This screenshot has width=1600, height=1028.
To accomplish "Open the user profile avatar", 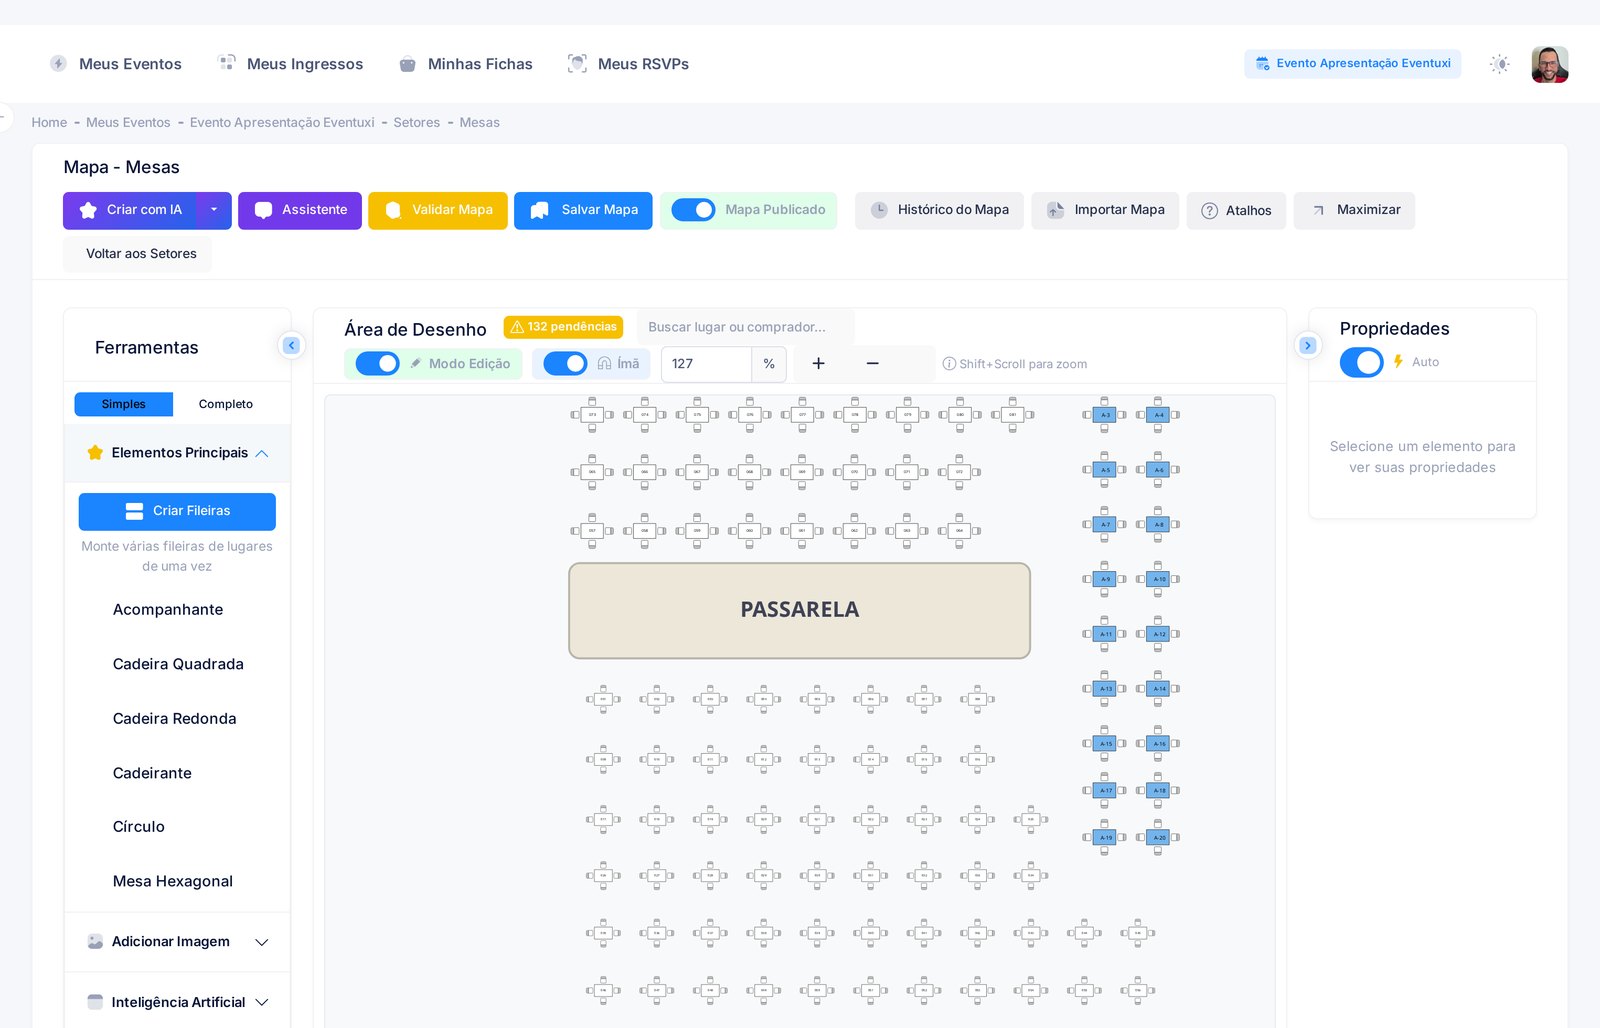I will tap(1550, 64).
